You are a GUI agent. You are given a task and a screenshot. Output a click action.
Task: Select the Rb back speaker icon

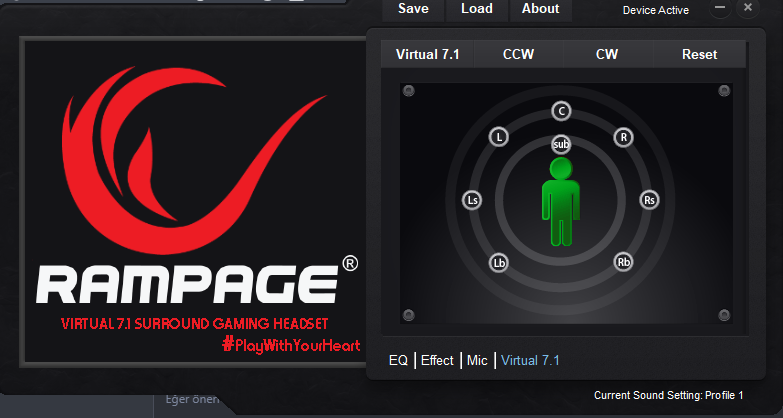(623, 262)
